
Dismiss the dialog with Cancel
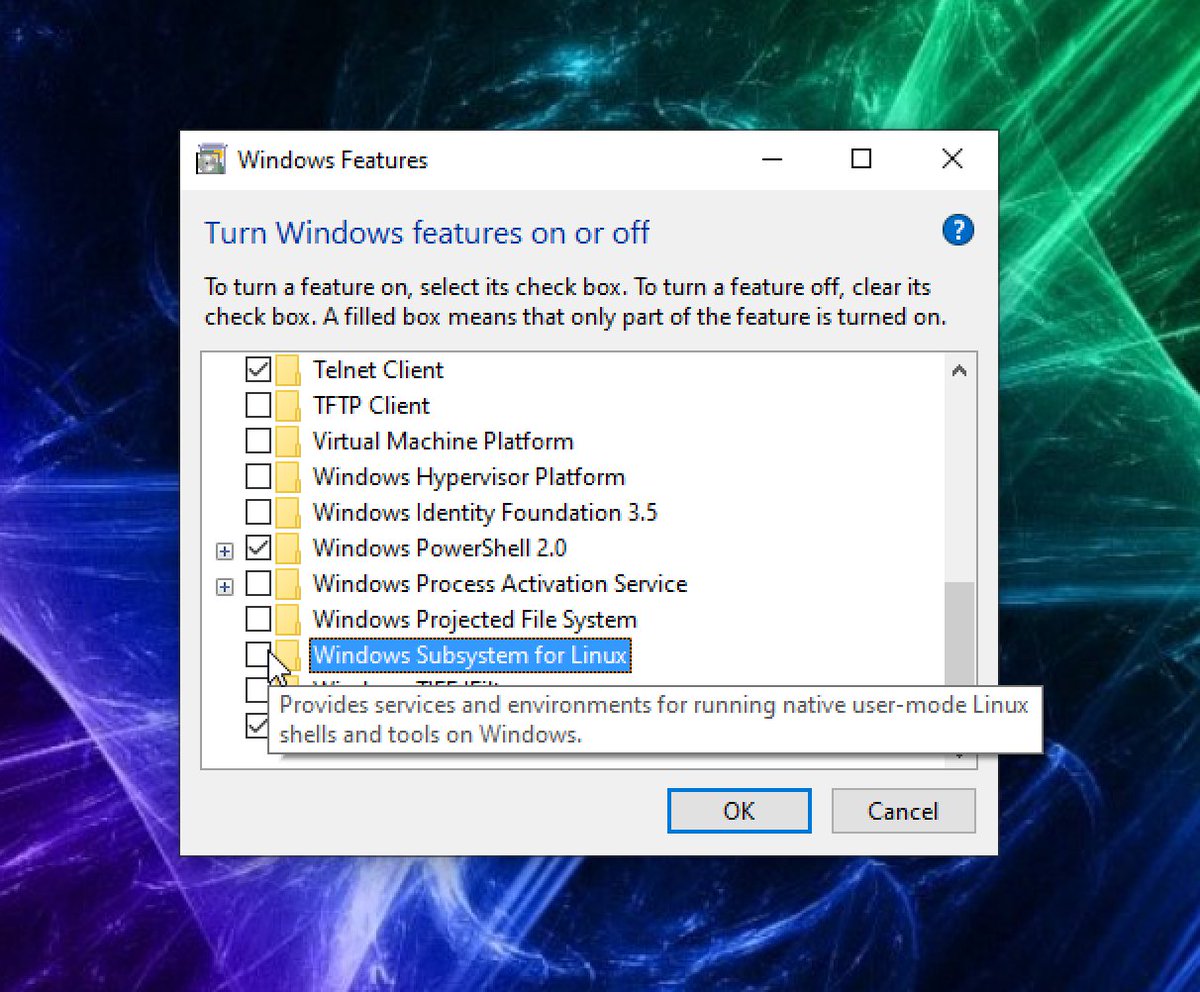(x=903, y=811)
